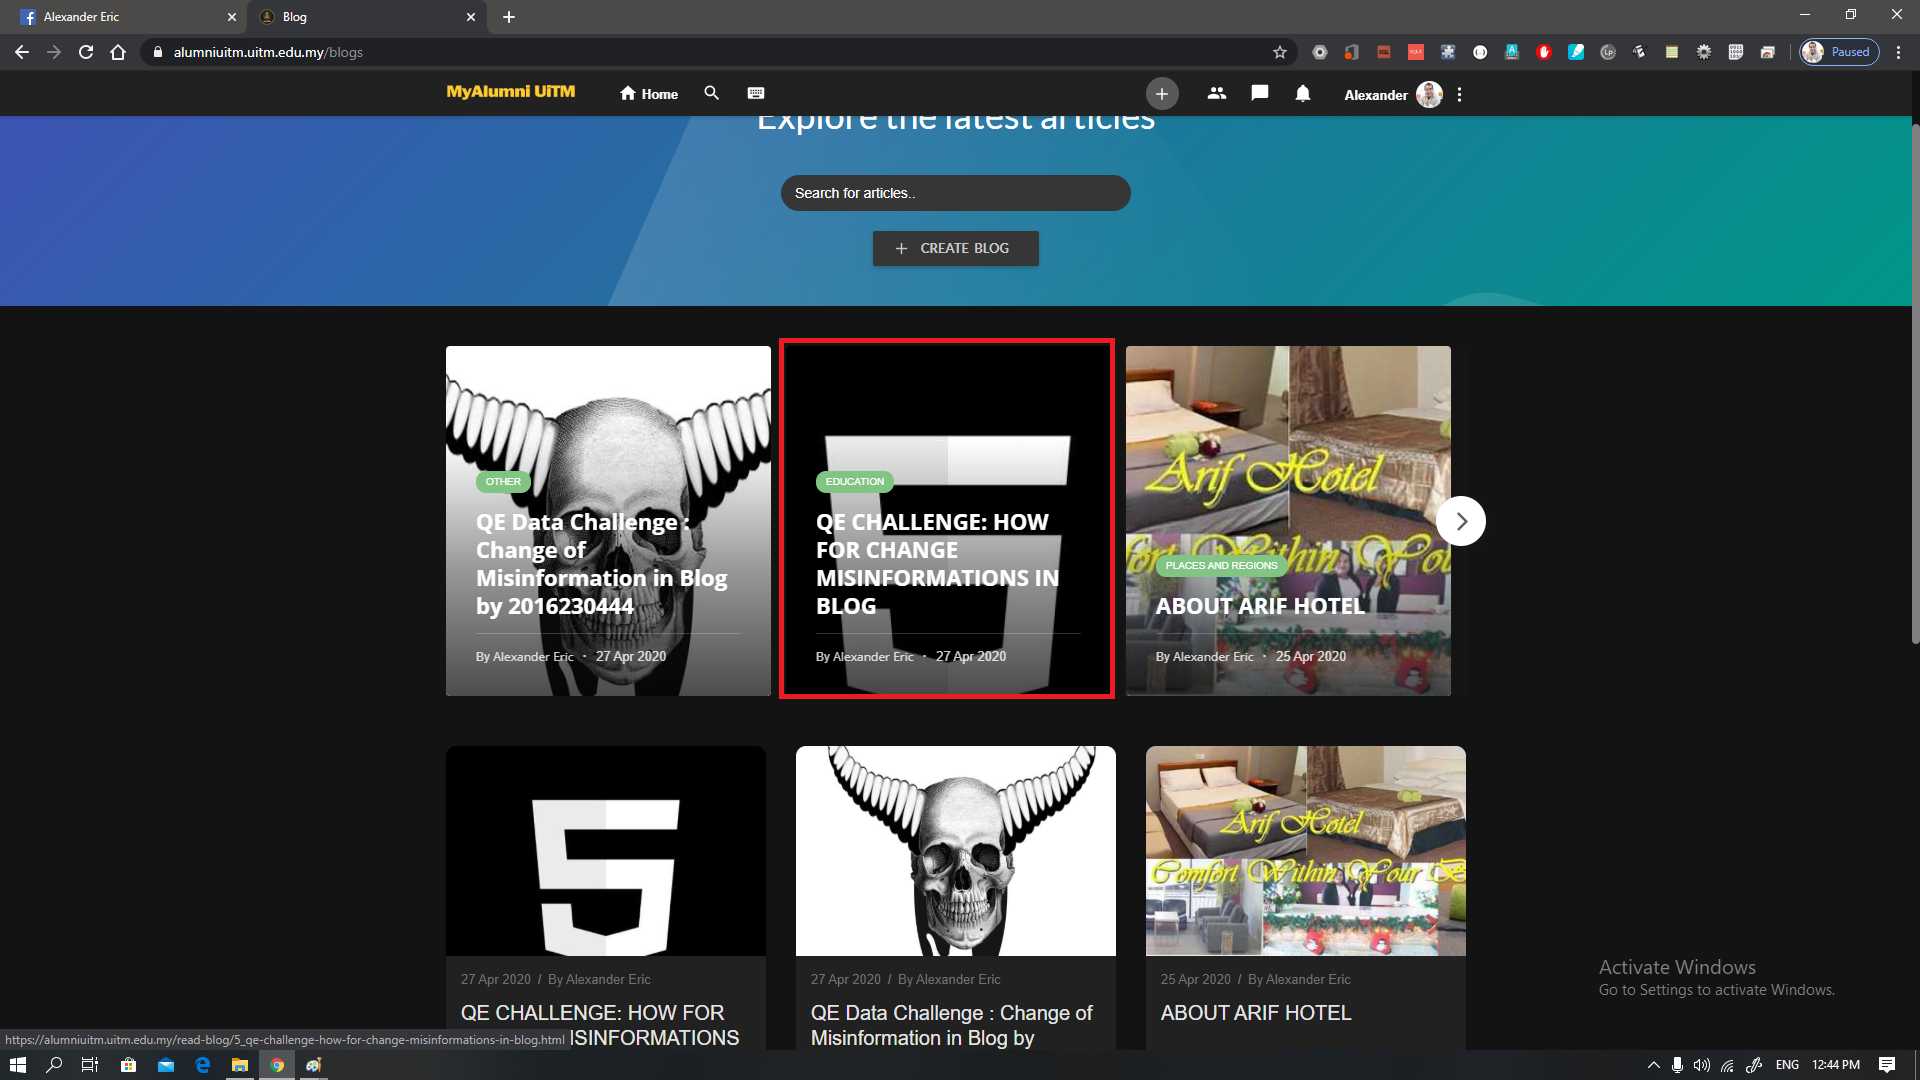Image resolution: width=1920 pixels, height=1080 pixels.
Task: Open the three-dot menu beside Alexander
Action: (x=1459, y=94)
